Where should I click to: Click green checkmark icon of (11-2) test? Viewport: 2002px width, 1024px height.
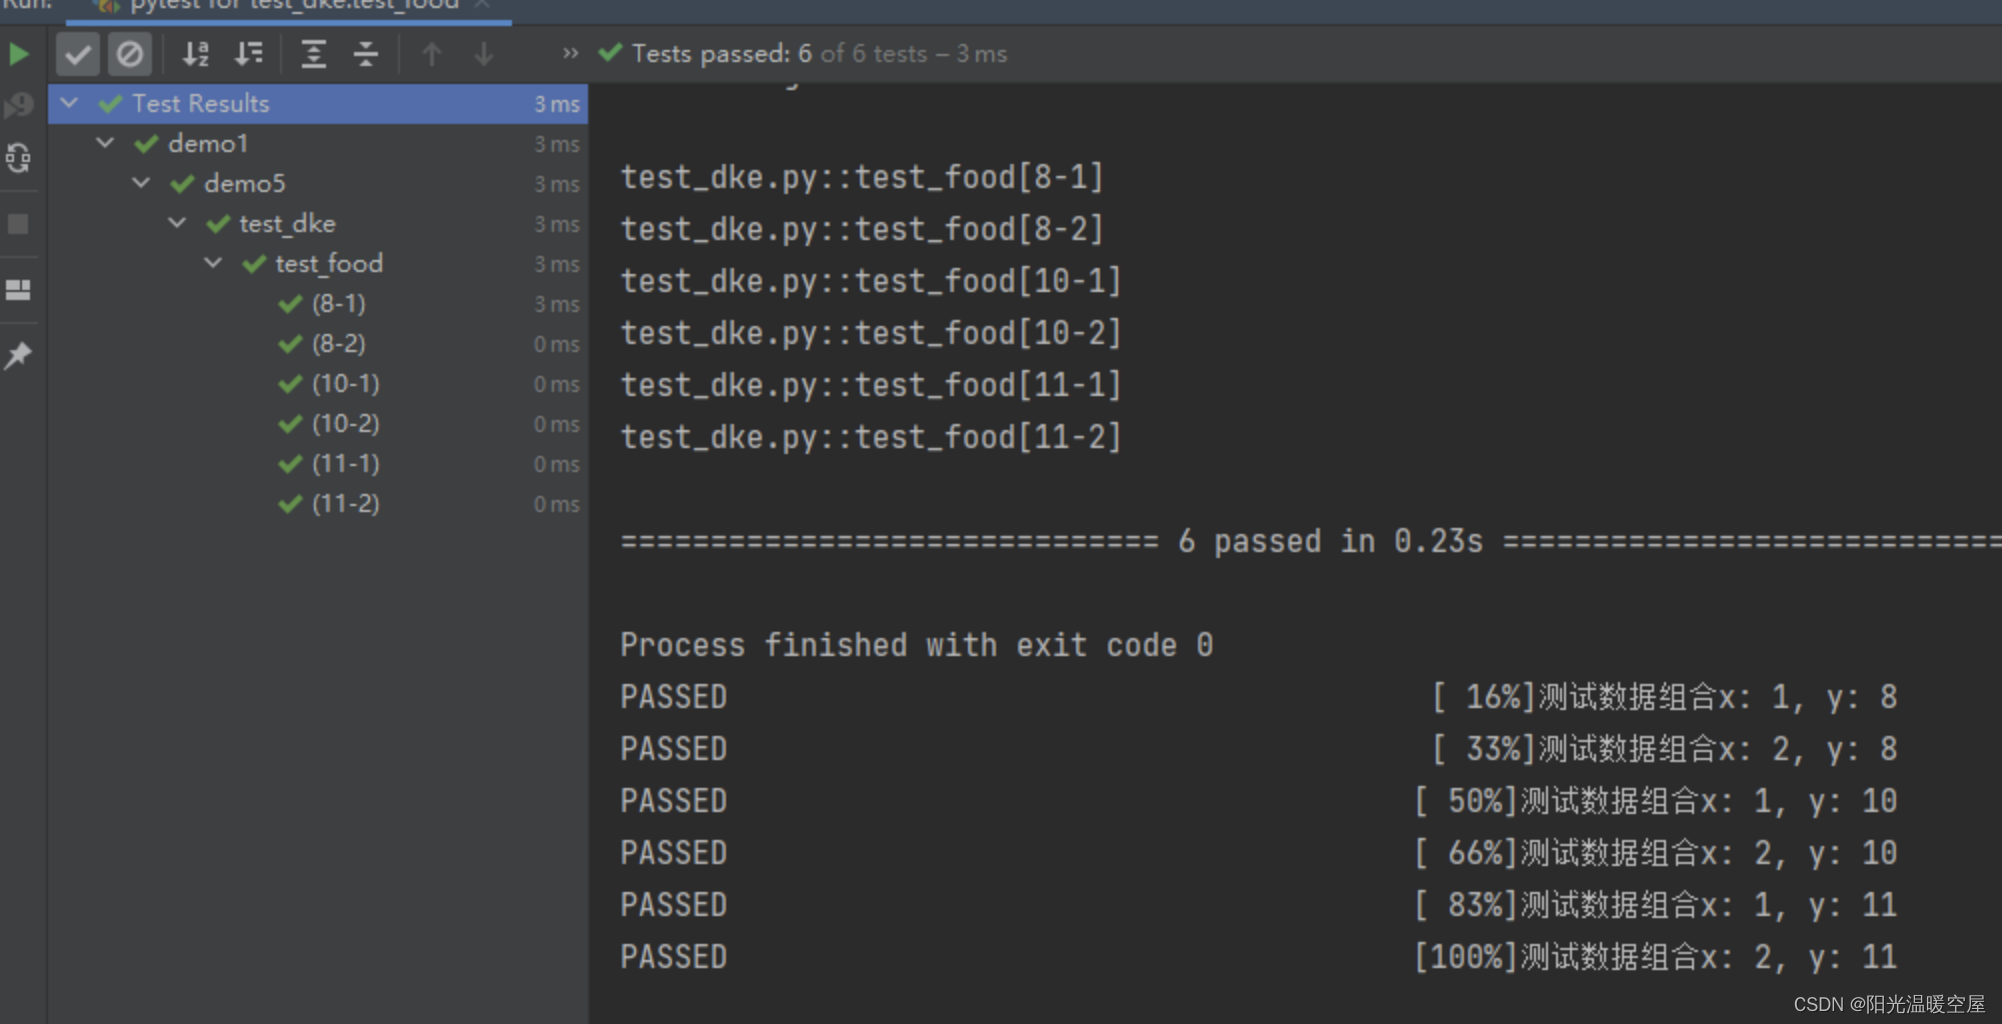290,504
